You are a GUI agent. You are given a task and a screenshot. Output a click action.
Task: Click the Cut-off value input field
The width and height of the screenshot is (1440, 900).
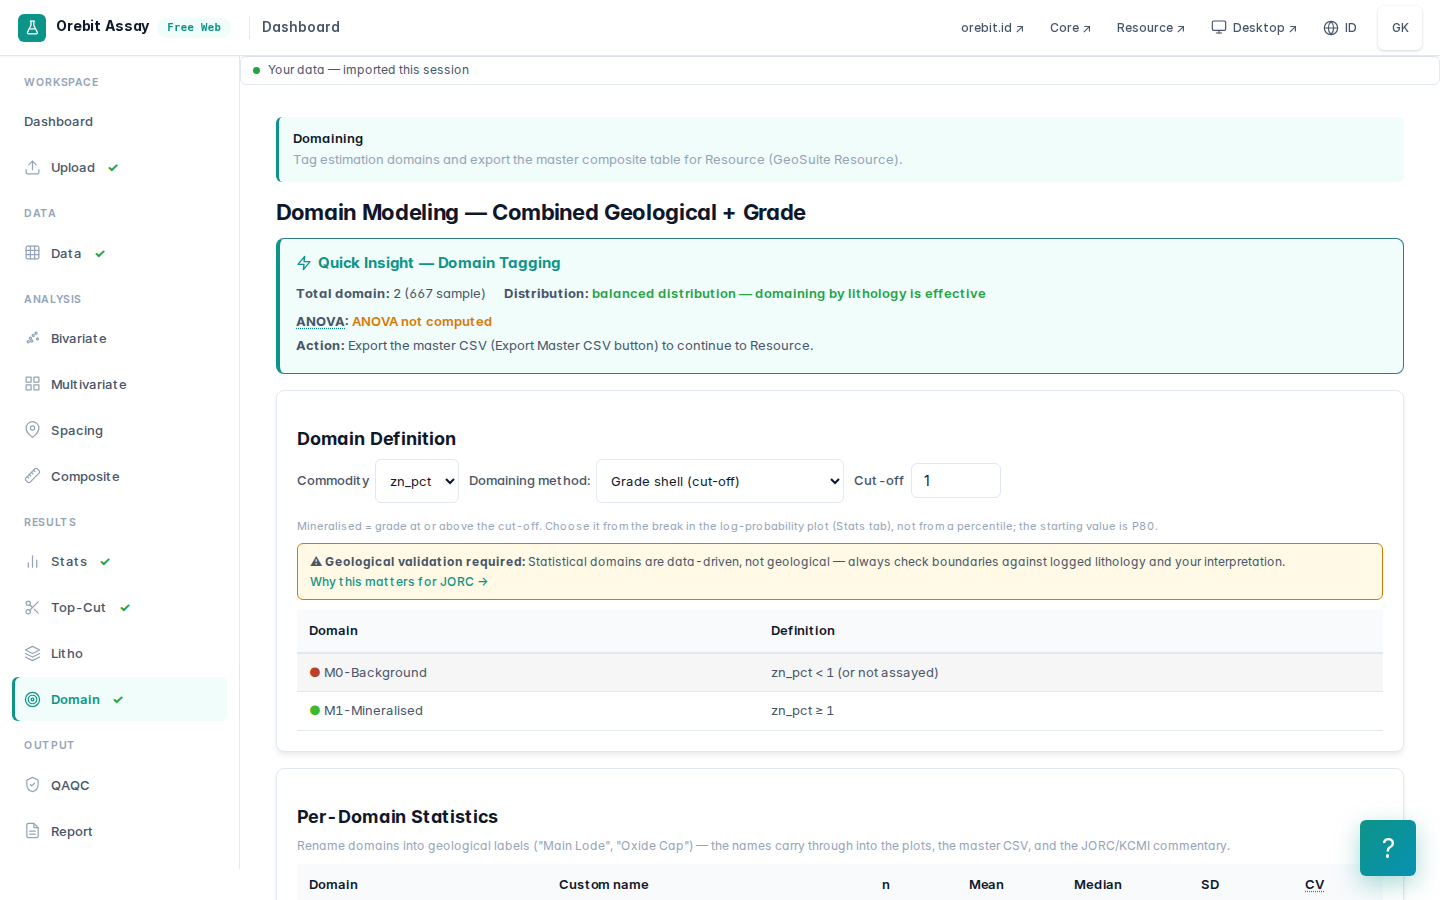pos(956,481)
